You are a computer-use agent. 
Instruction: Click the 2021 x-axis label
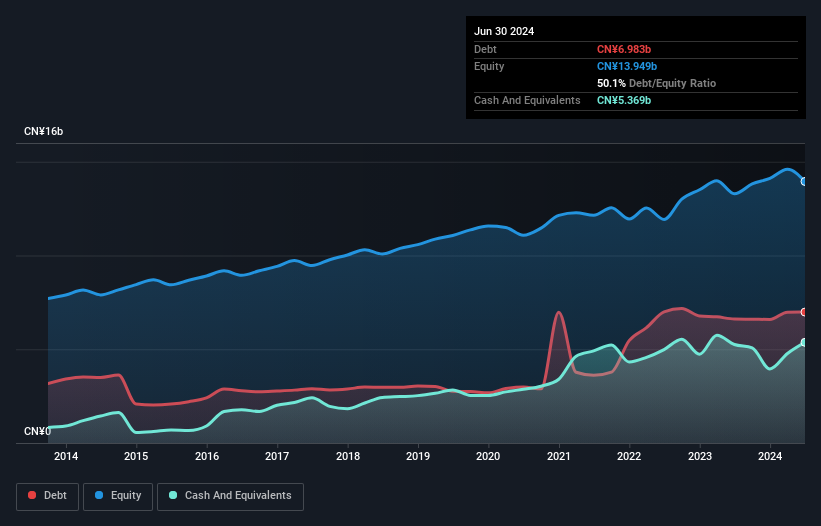click(x=559, y=456)
